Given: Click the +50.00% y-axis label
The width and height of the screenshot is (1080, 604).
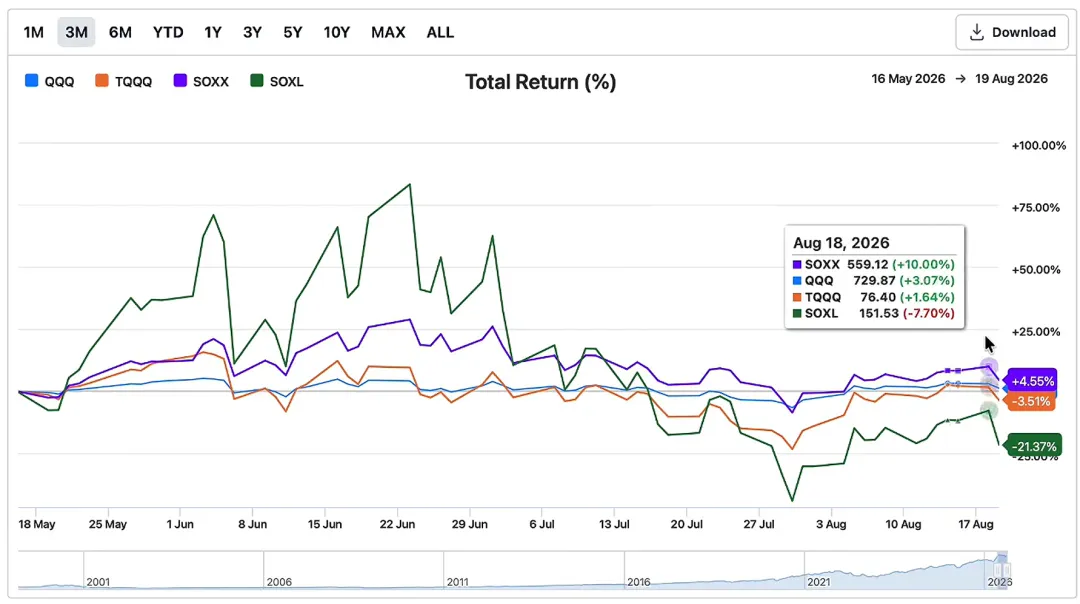Looking at the screenshot, I should 1036,270.
